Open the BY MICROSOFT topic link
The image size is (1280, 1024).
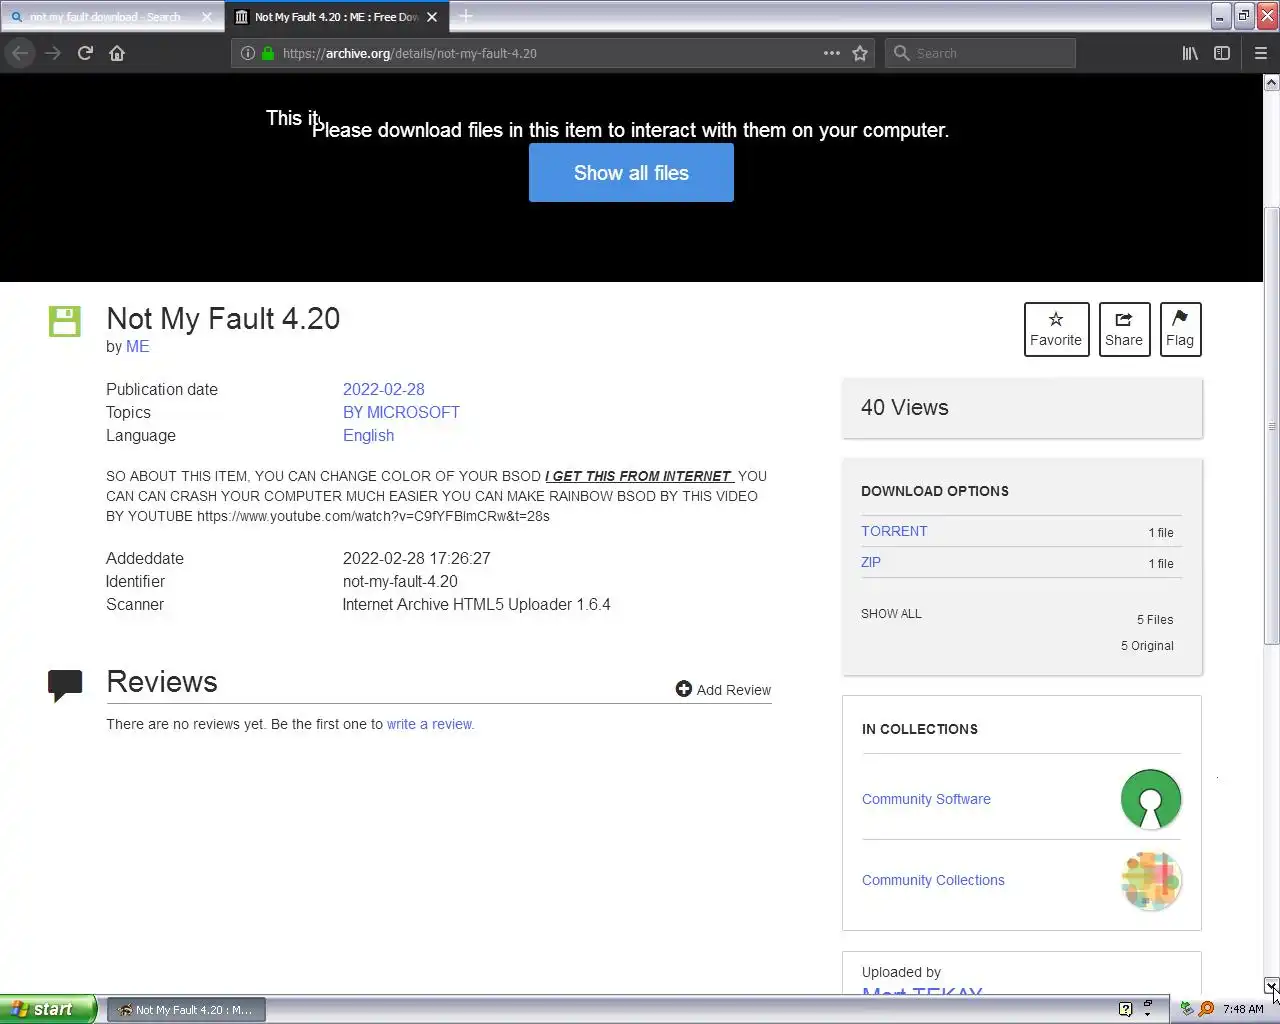(401, 412)
